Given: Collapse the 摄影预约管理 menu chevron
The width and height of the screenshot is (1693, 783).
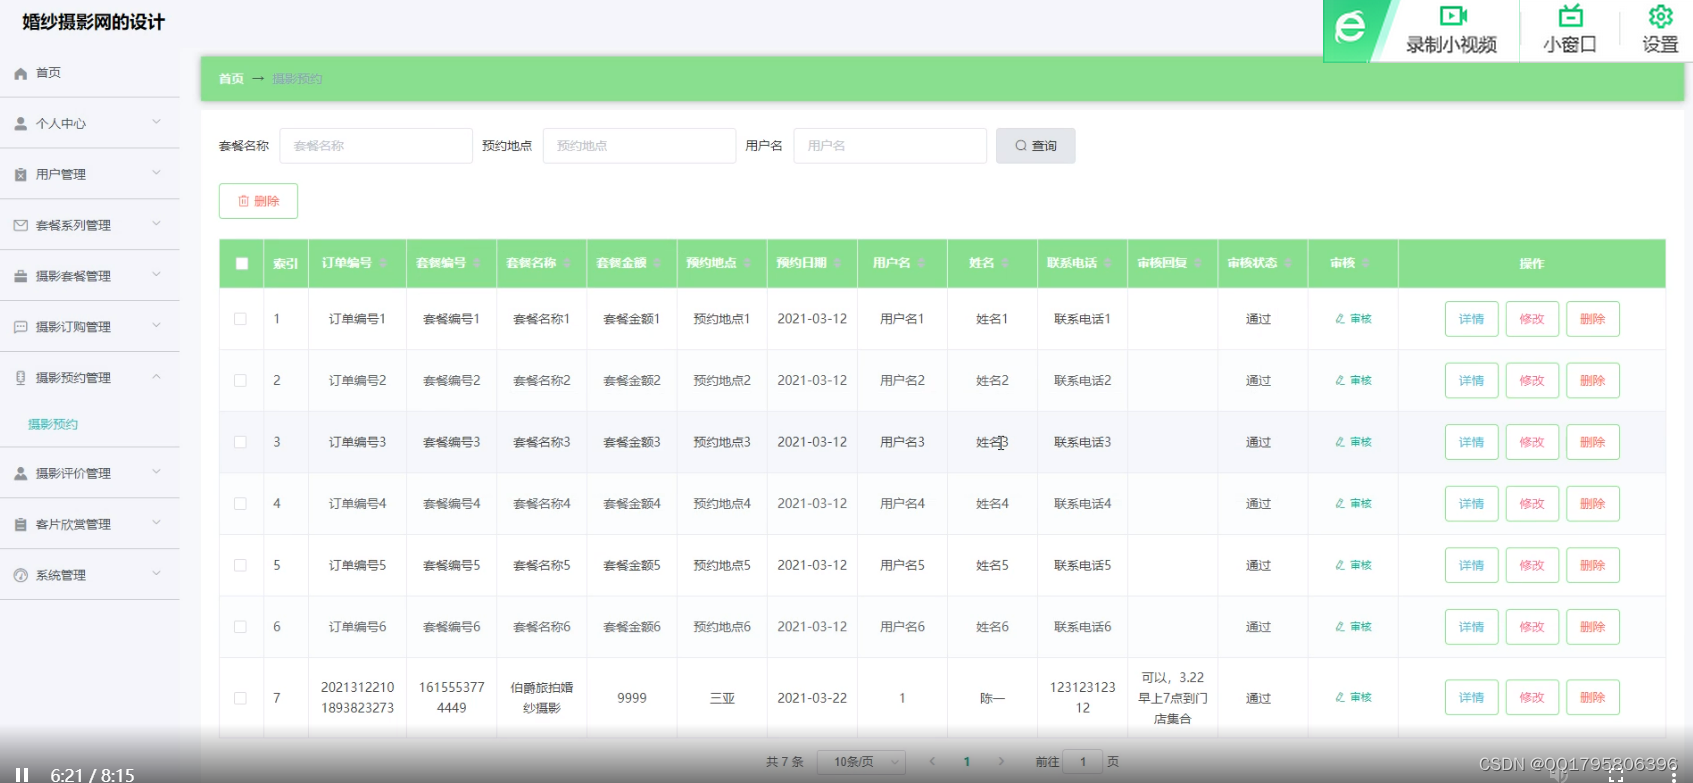Looking at the screenshot, I should (x=156, y=377).
